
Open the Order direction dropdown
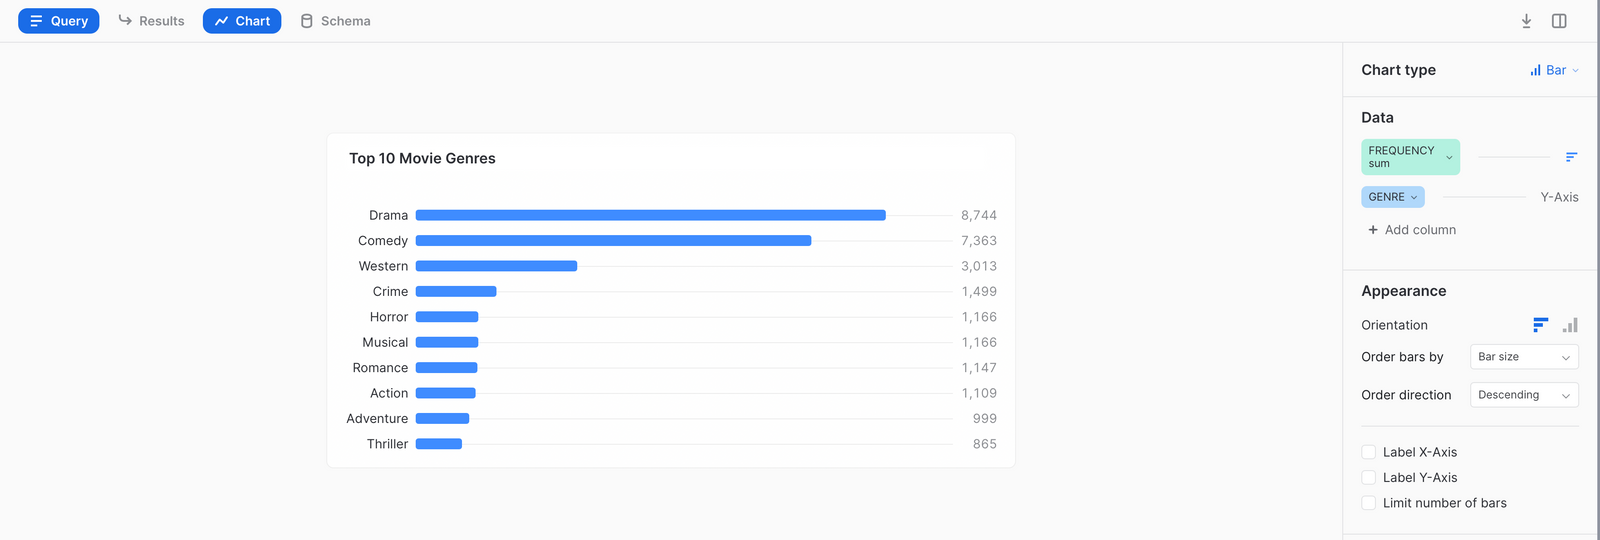pos(1524,395)
